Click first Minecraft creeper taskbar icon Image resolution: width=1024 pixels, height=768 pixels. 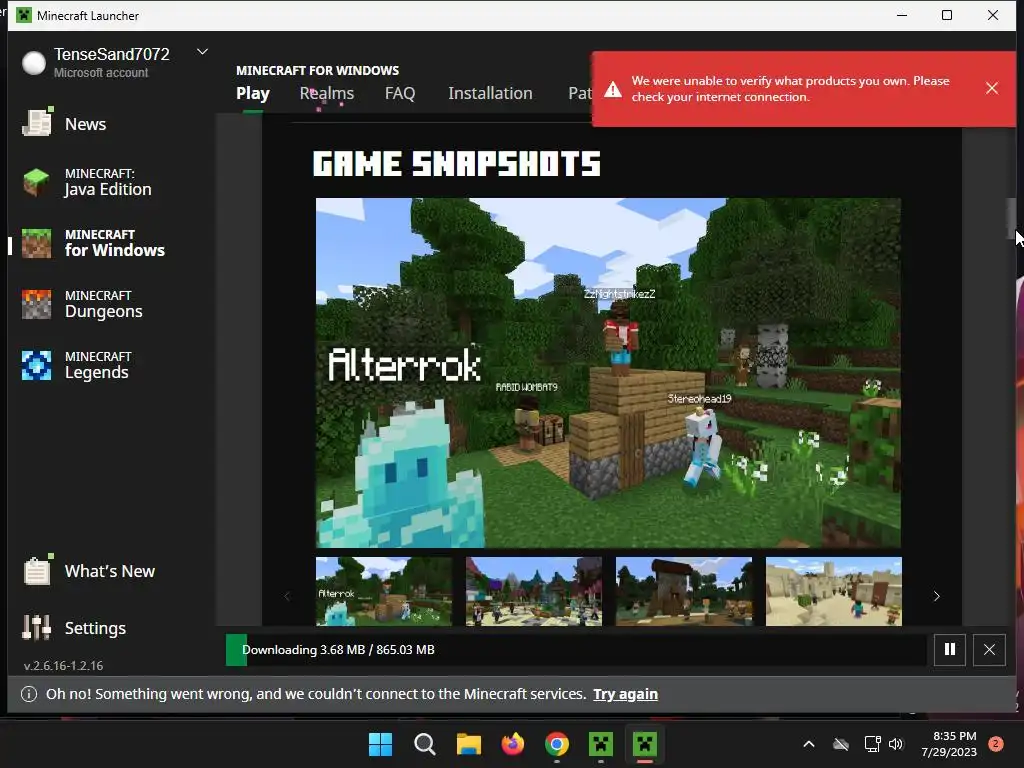(x=601, y=744)
